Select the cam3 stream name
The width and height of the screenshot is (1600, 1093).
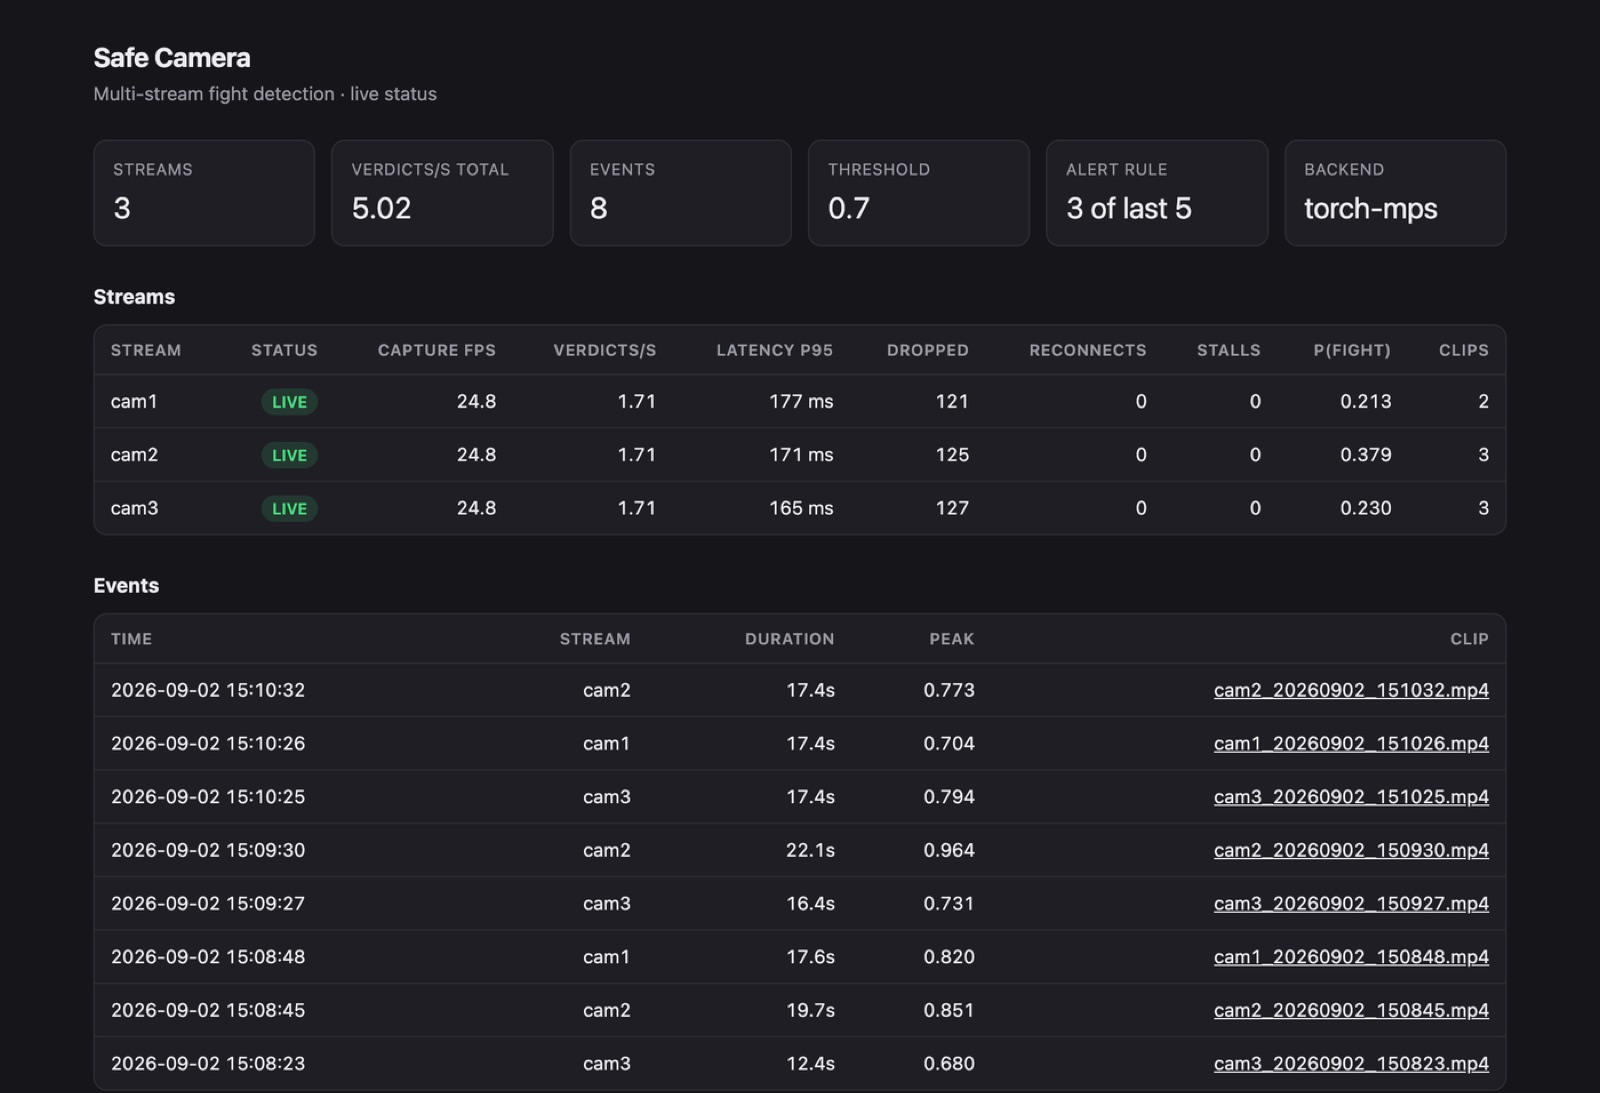[134, 508]
